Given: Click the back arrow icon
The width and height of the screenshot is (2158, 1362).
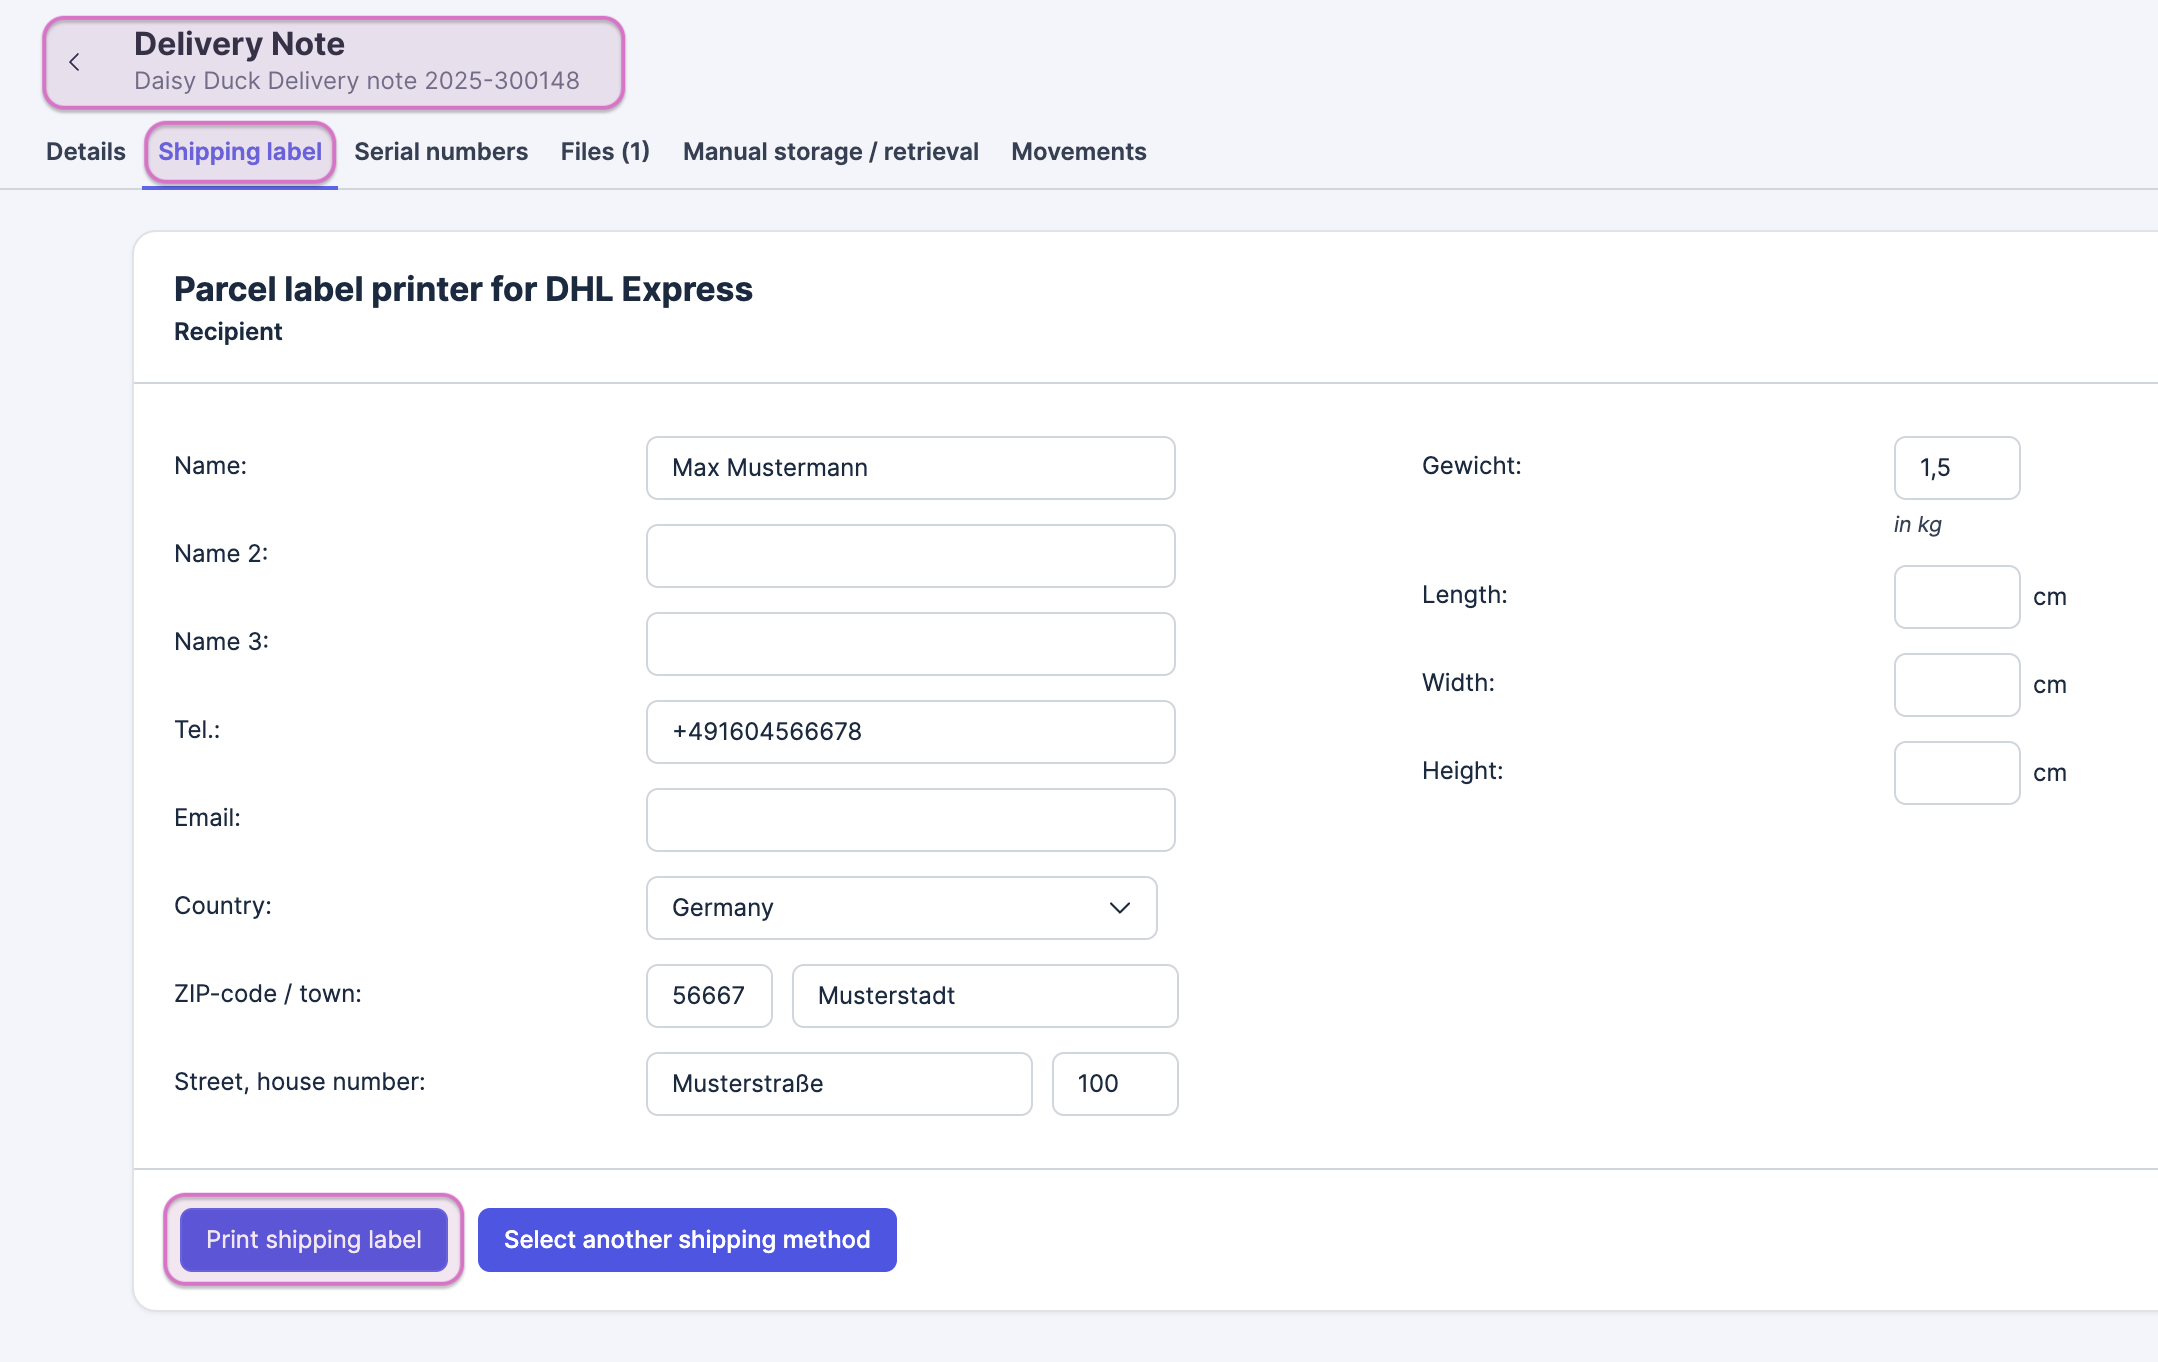Looking at the screenshot, I should [74, 62].
